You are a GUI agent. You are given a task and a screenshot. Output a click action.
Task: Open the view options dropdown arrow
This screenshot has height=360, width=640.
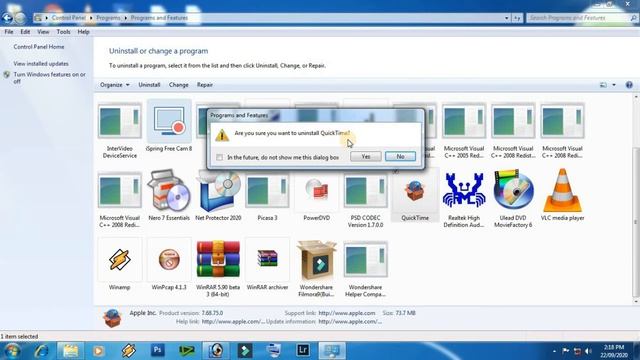(x=614, y=85)
